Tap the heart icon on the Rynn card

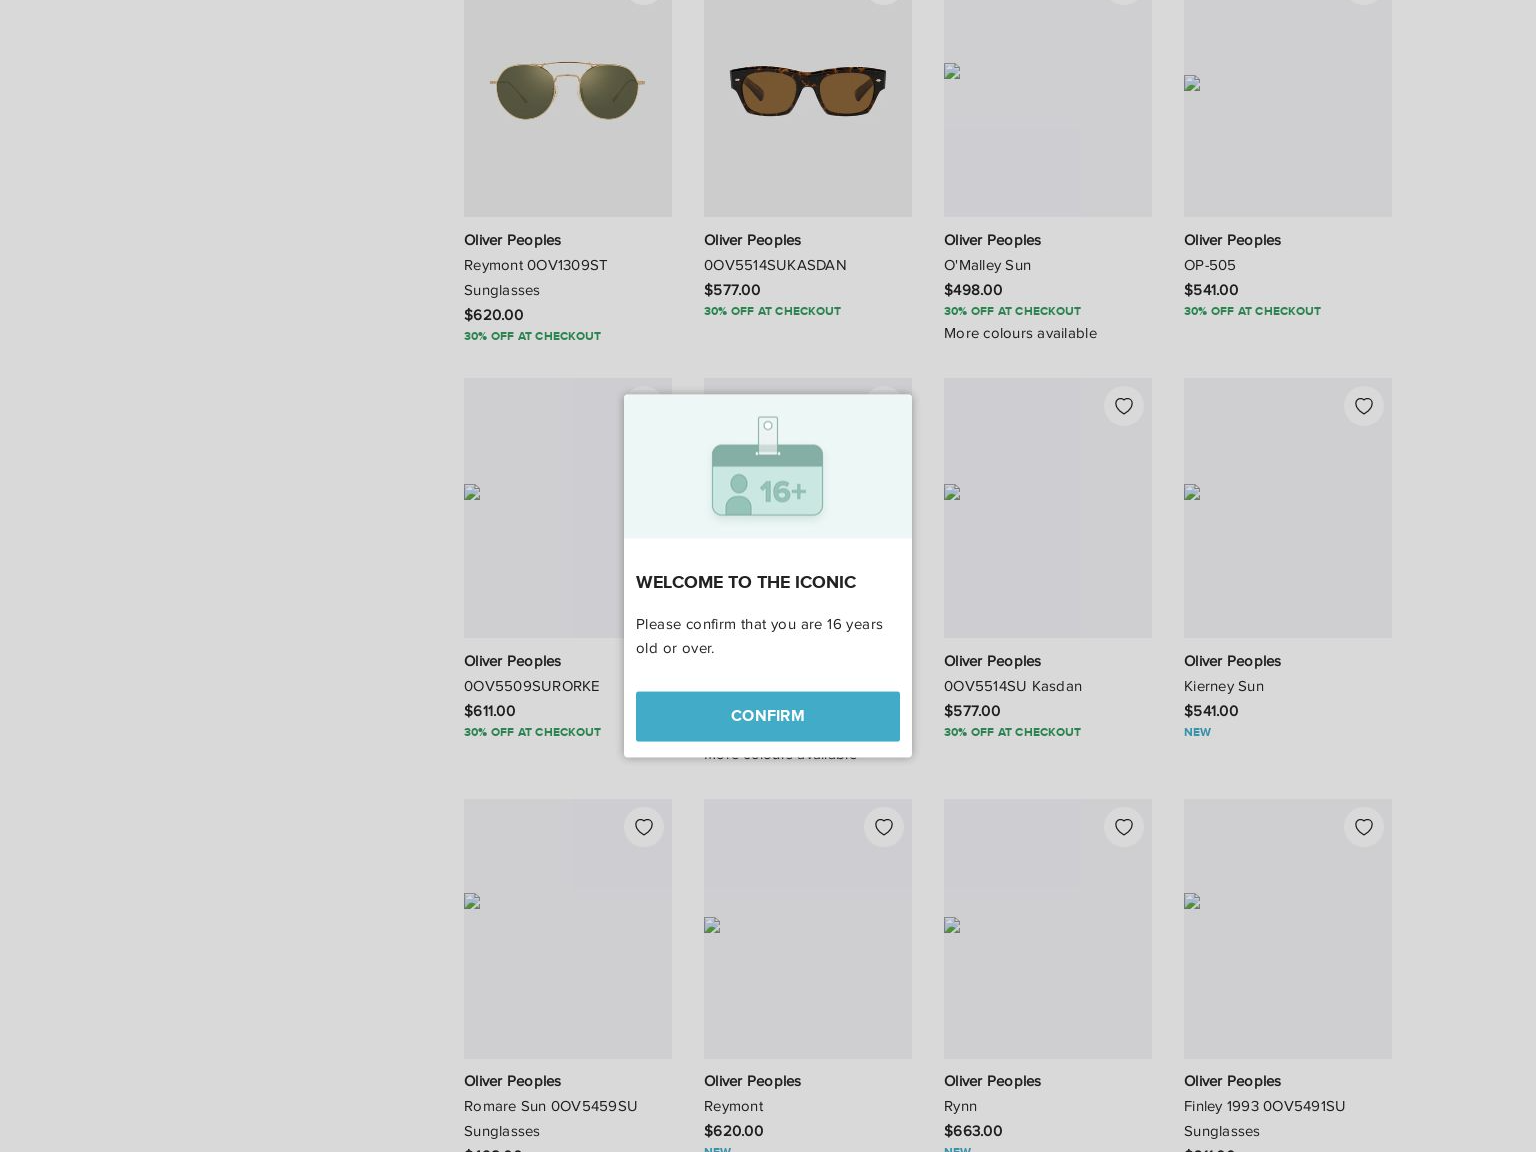[1124, 827]
